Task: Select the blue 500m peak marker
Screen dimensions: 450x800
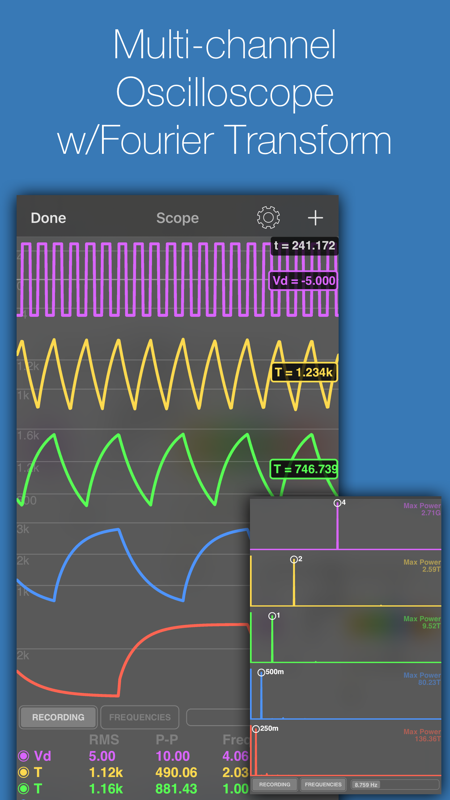Action: point(261,672)
